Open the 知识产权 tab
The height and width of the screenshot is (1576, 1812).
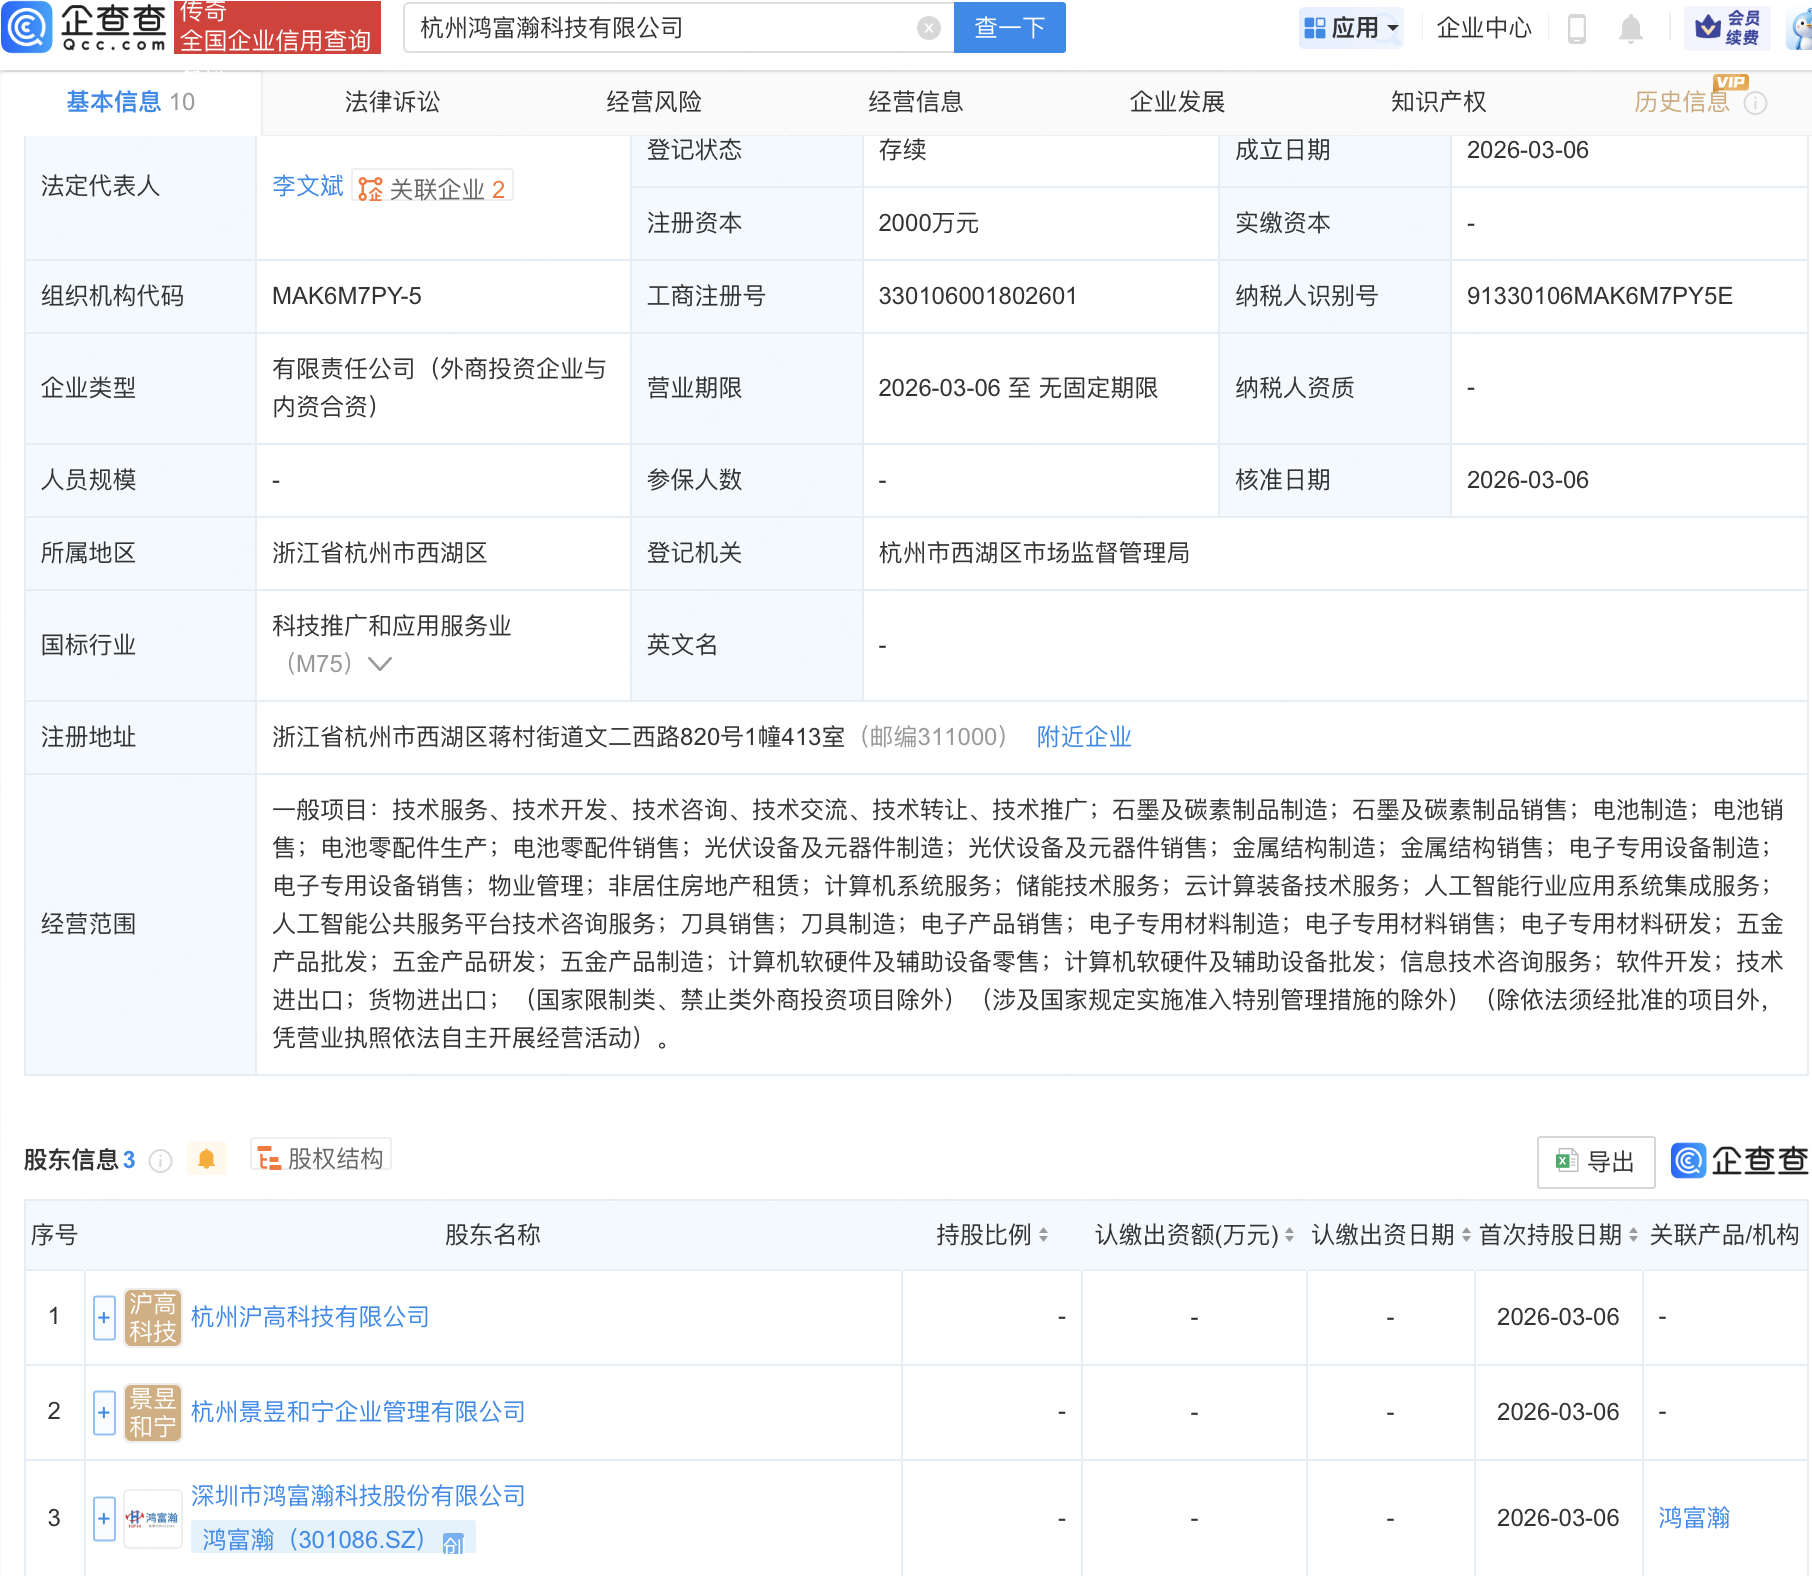click(x=1437, y=101)
